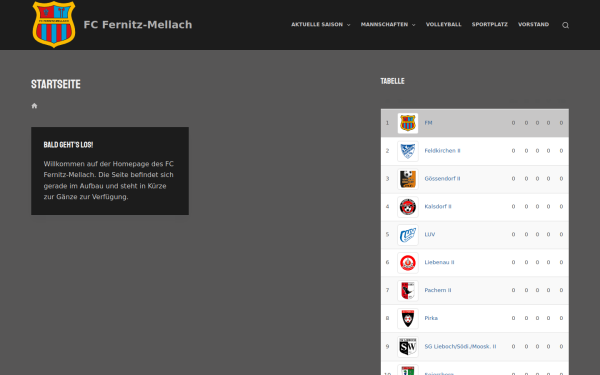Click the Kalsdorf II team crest

(x=408, y=207)
